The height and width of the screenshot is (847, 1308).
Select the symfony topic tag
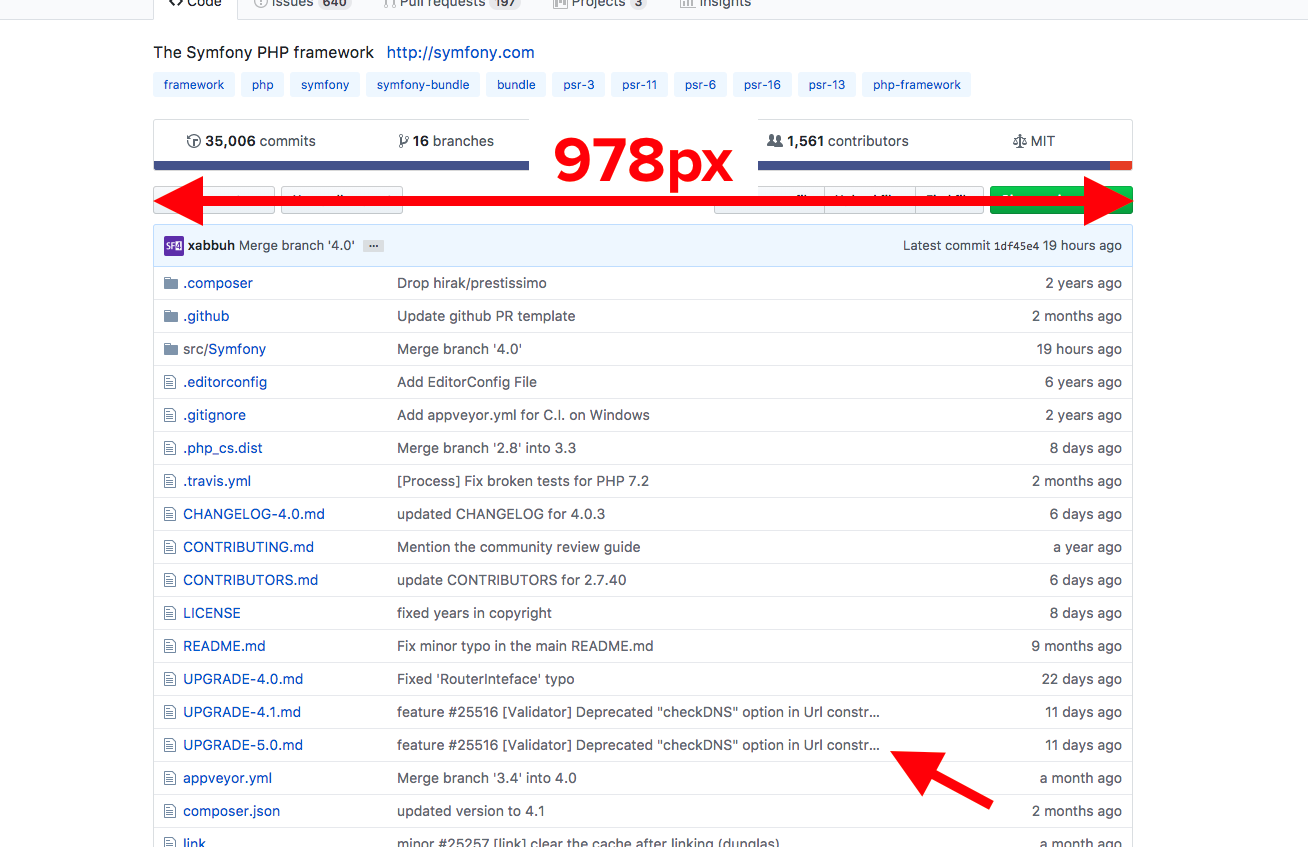pyautogui.click(x=325, y=85)
